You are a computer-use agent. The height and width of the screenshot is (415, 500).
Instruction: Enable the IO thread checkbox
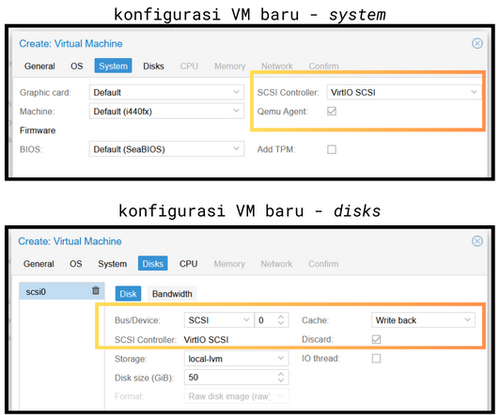376,358
